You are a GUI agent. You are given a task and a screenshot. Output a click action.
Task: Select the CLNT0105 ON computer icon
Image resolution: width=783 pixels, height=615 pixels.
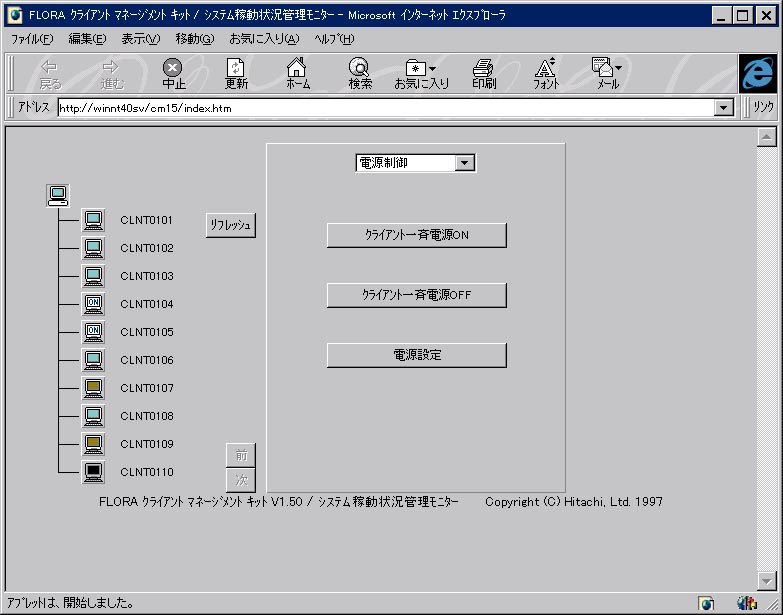coord(93,332)
